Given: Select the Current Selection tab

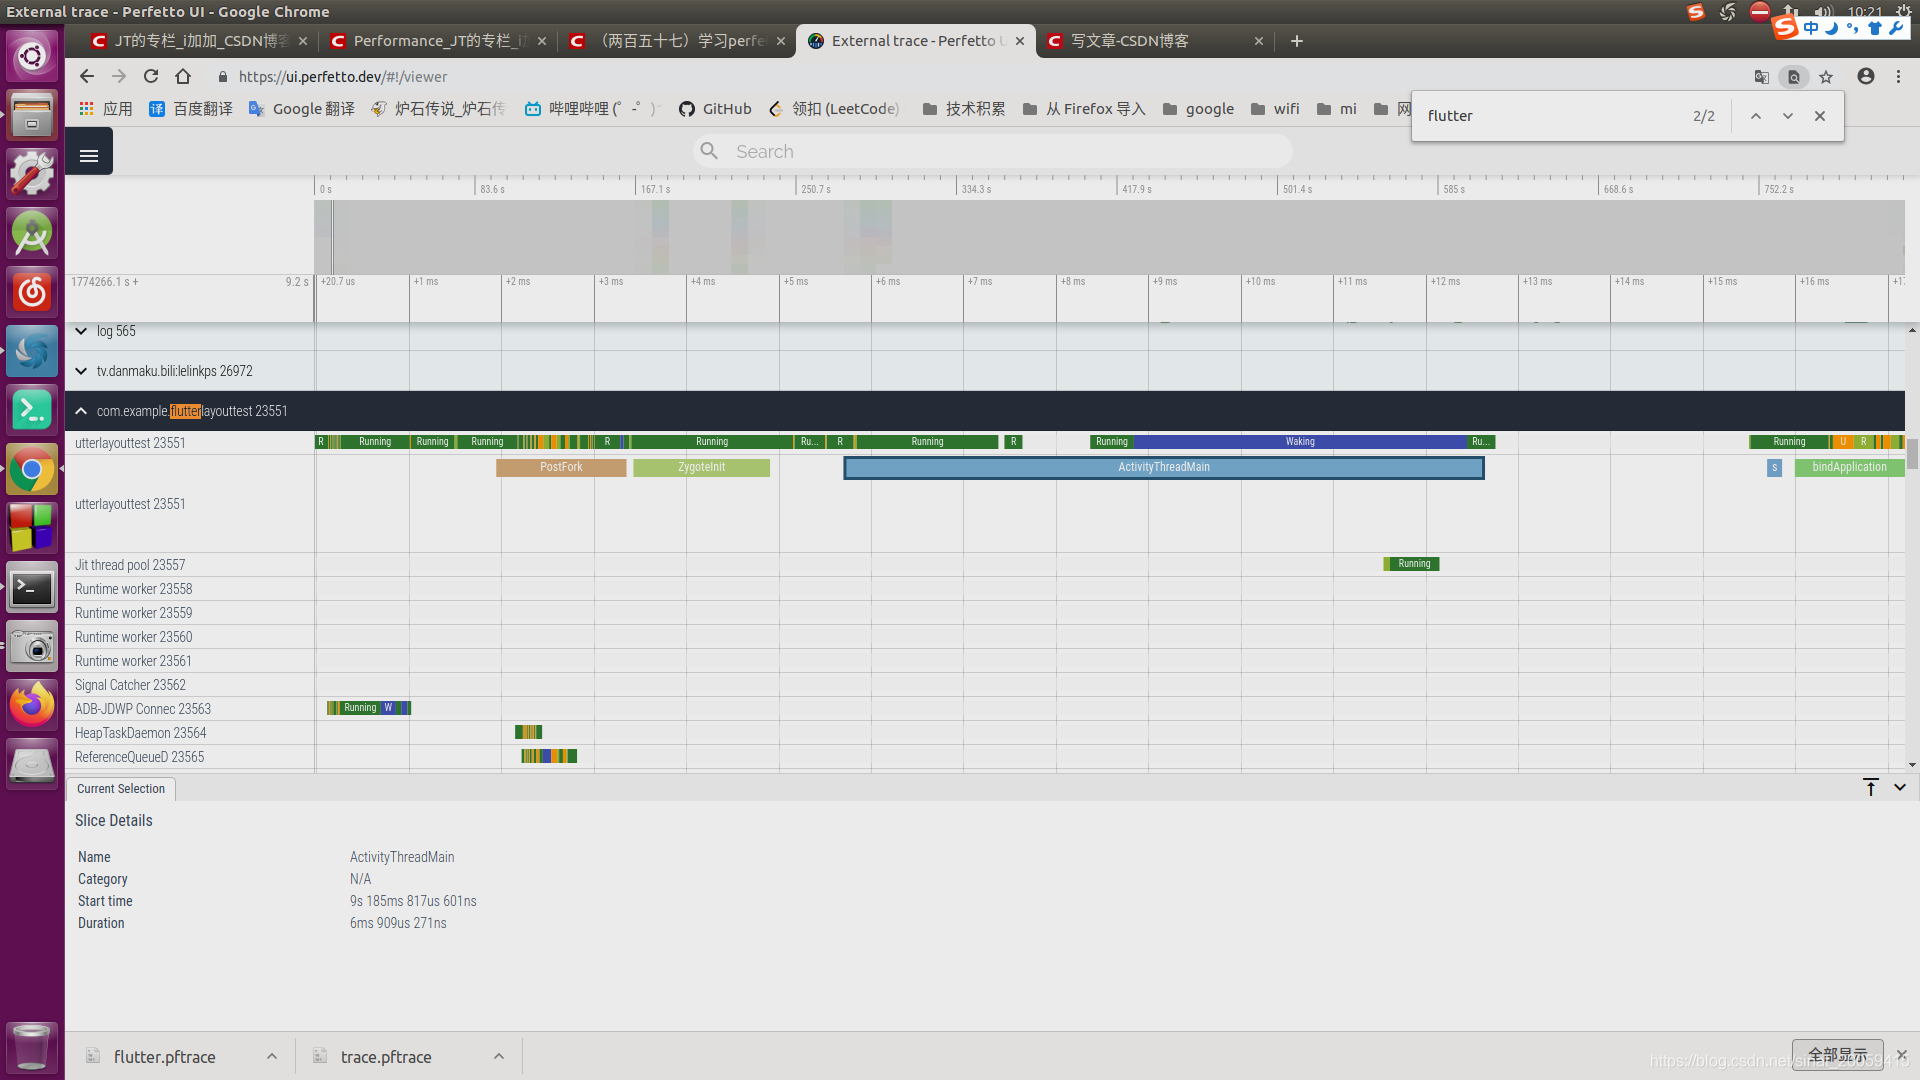Looking at the screenshot, I should tap(121, 789).
